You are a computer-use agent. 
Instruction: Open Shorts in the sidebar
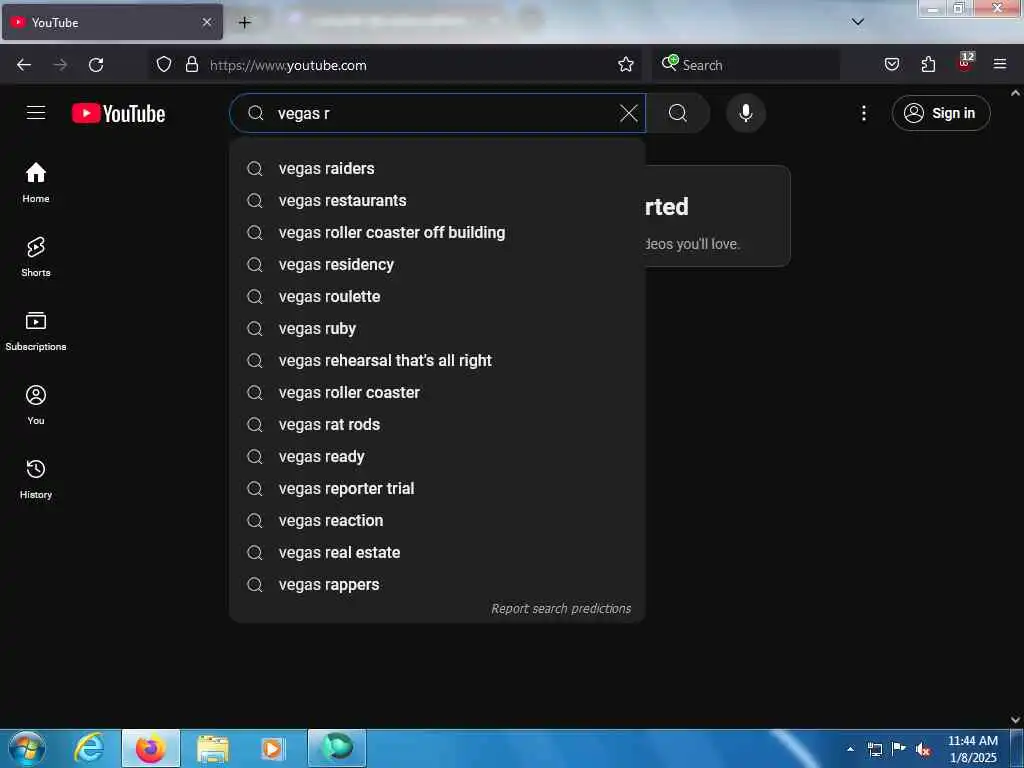coord(36,257)
